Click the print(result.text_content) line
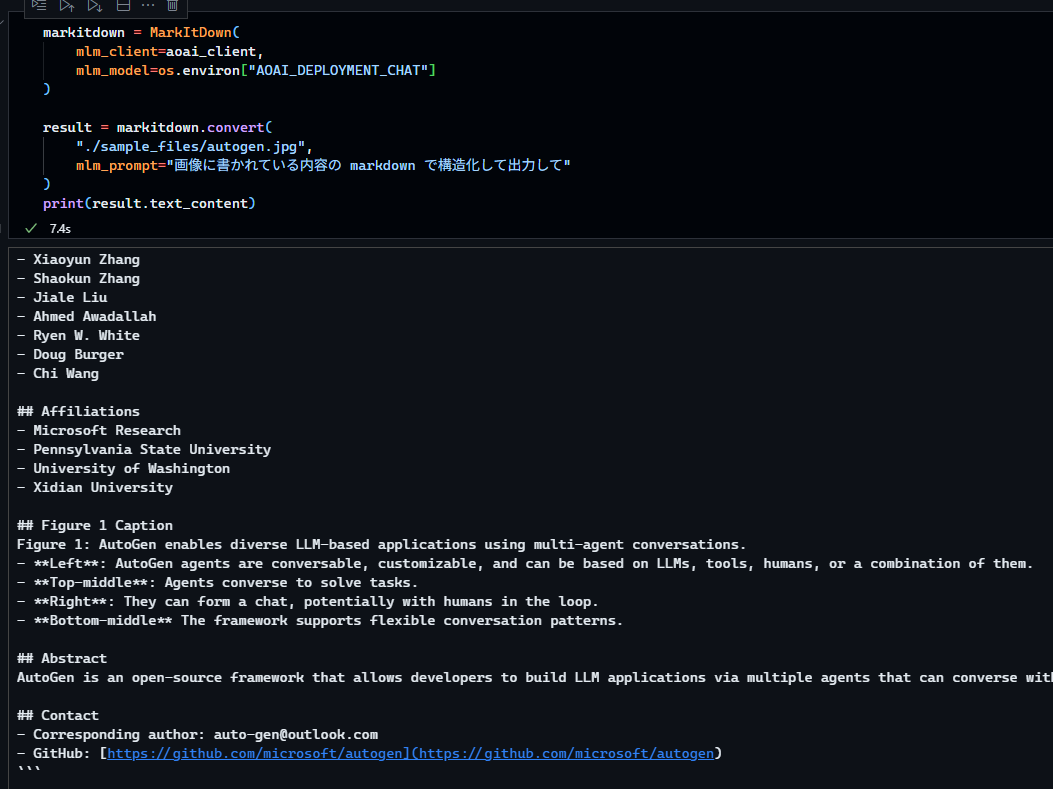1053x789 pixels. coord(149,203)
